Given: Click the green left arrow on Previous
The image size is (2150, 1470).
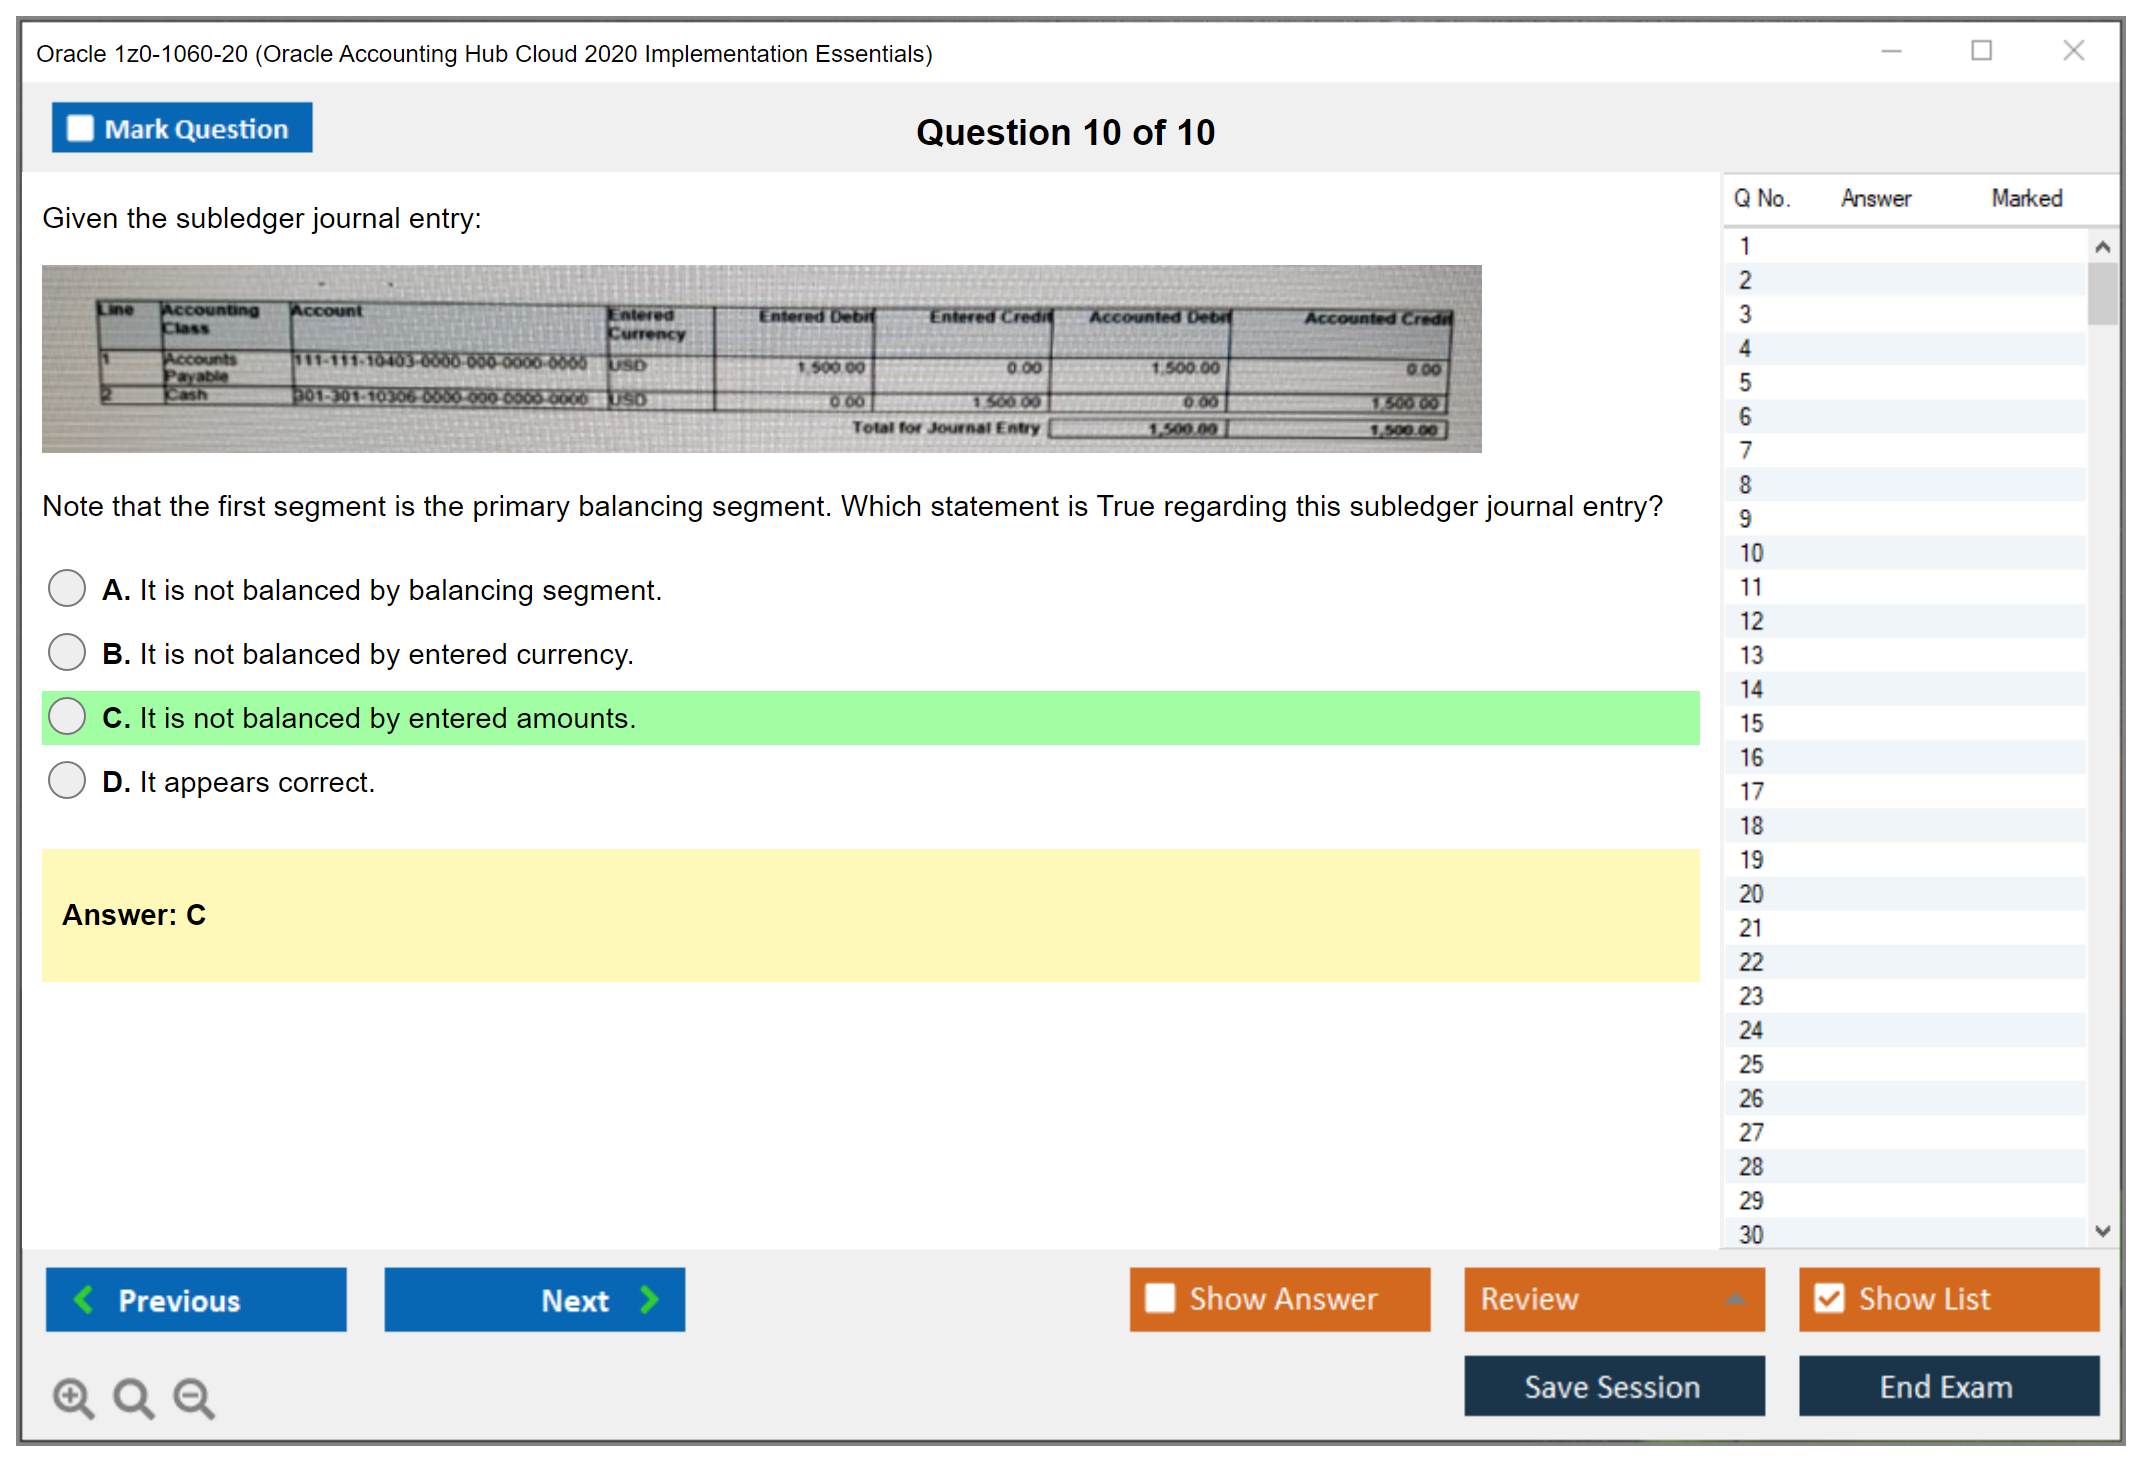Looking at the screenshot, I should click(x=85, y=1299).
